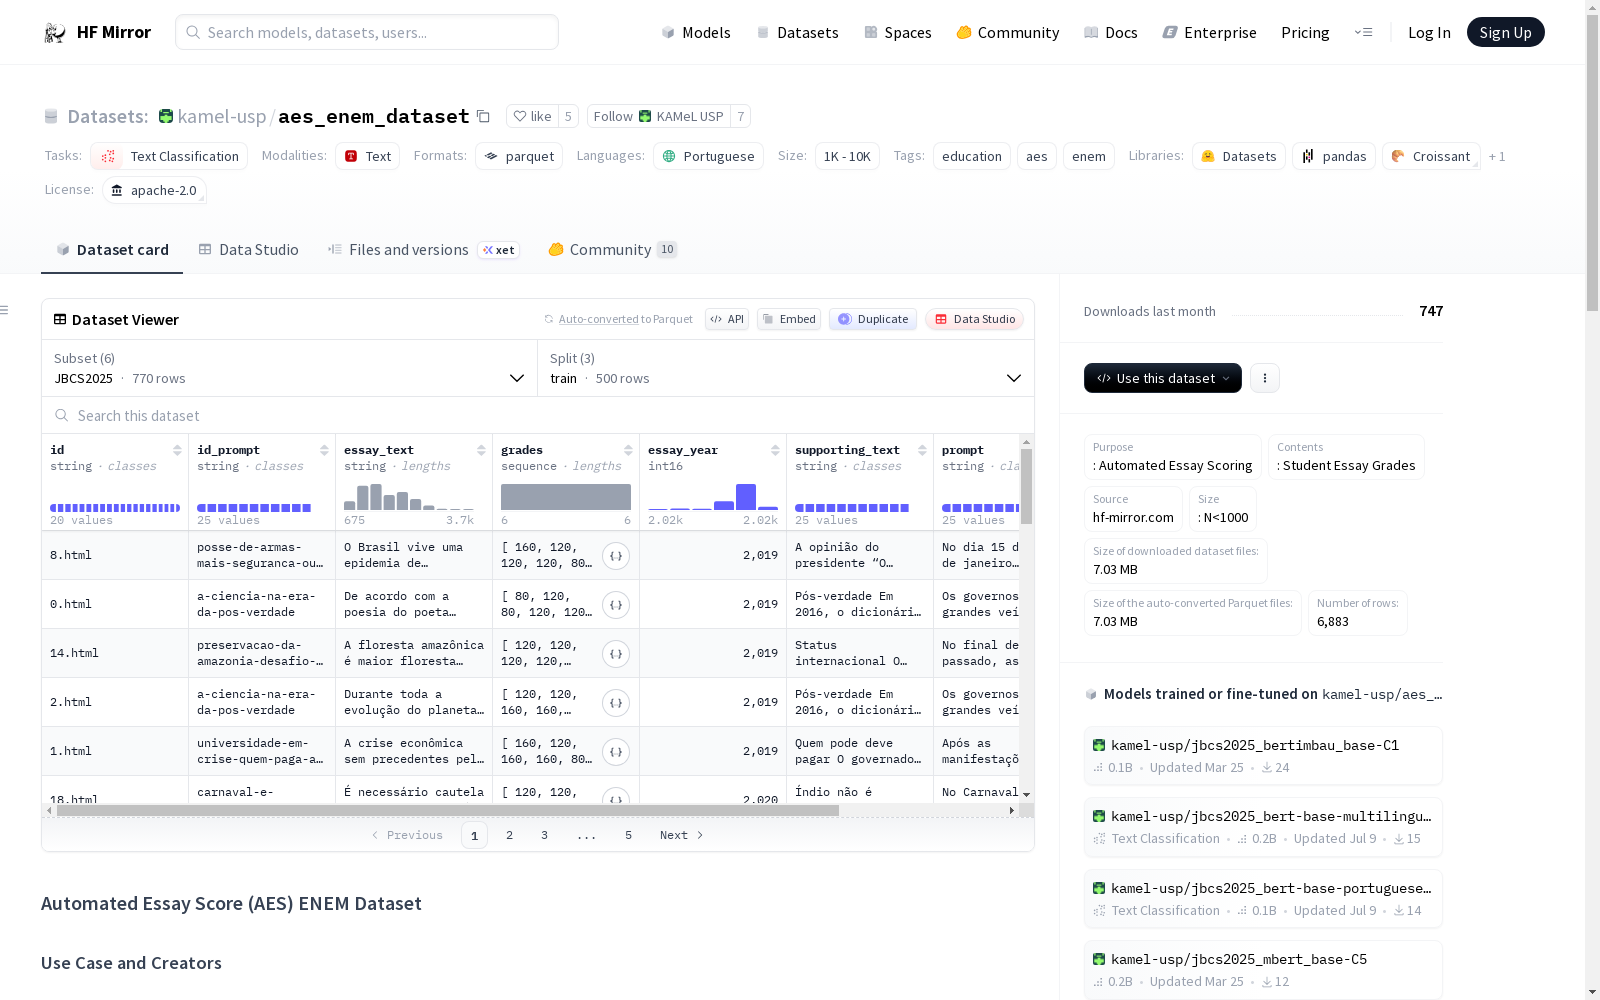Click the parquet format tag
Screen dimensions: 1600x1000
coord(519,156)
